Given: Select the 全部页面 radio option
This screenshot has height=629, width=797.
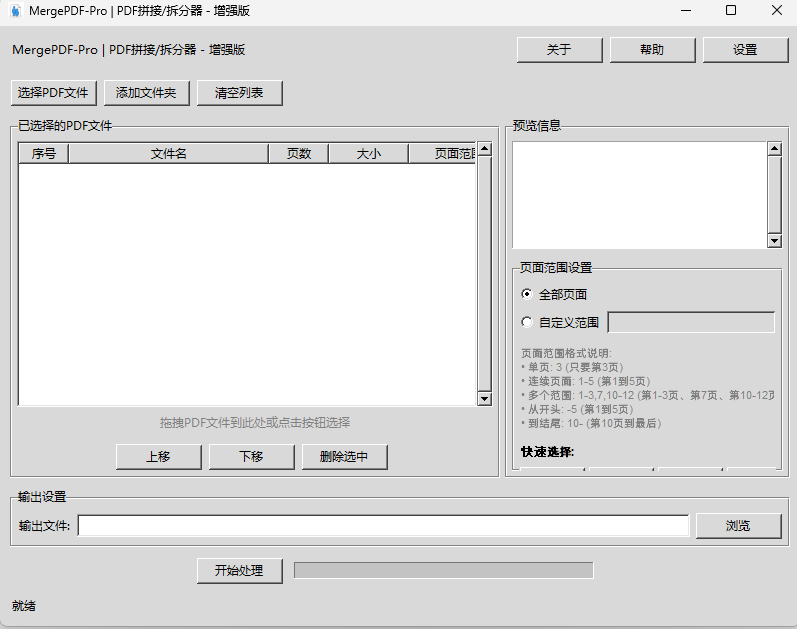Looking at the screenshot, I should pyautogui.click(x=554, y=294).
